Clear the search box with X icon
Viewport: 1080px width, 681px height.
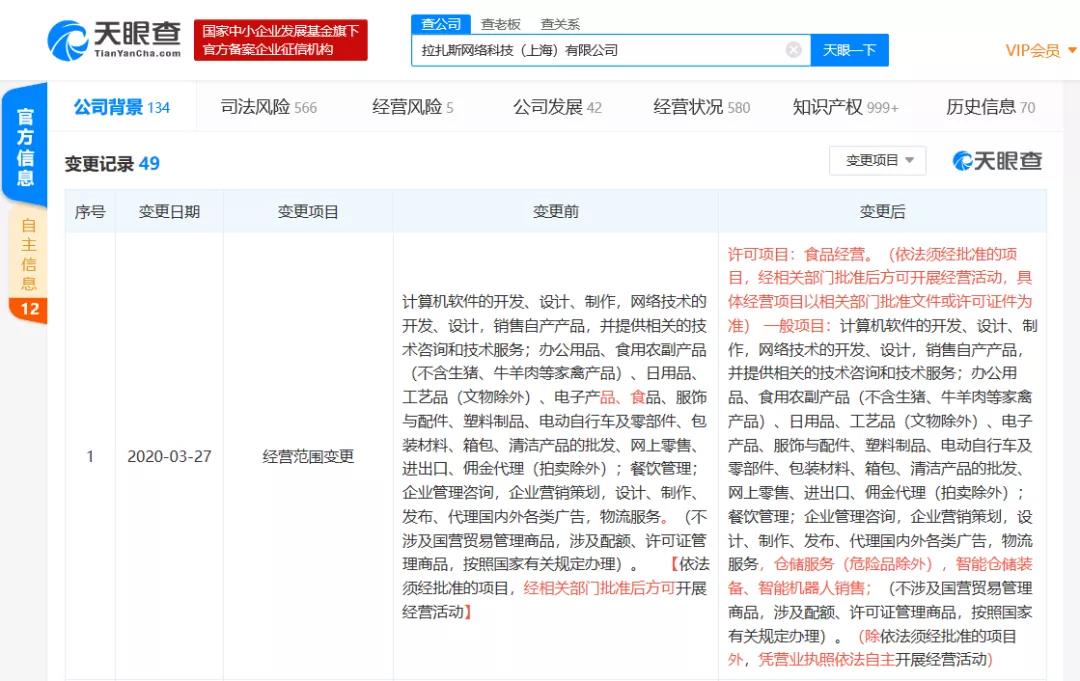click(793, 50)
